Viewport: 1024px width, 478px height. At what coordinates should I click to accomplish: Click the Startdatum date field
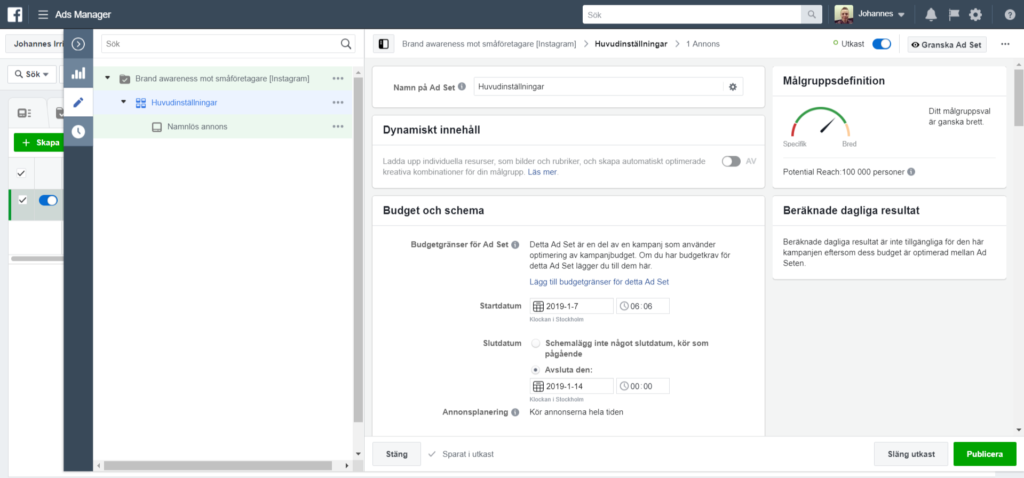[x=570, y=306]
